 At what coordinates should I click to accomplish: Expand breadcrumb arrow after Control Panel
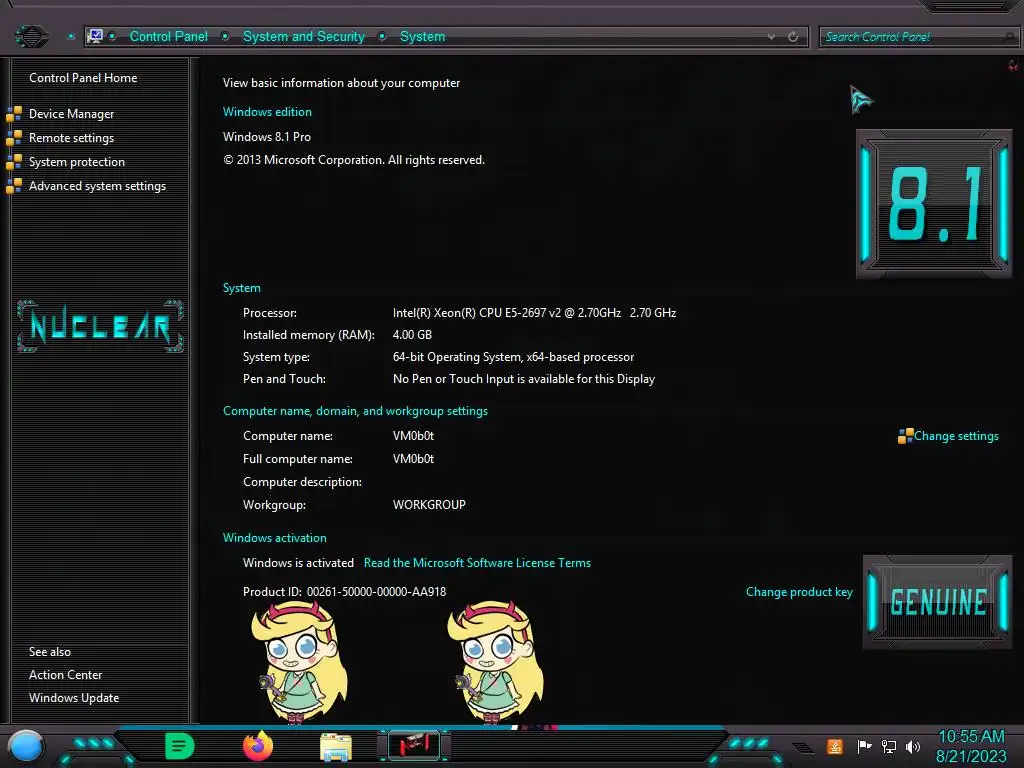click(x=225, y=37)
